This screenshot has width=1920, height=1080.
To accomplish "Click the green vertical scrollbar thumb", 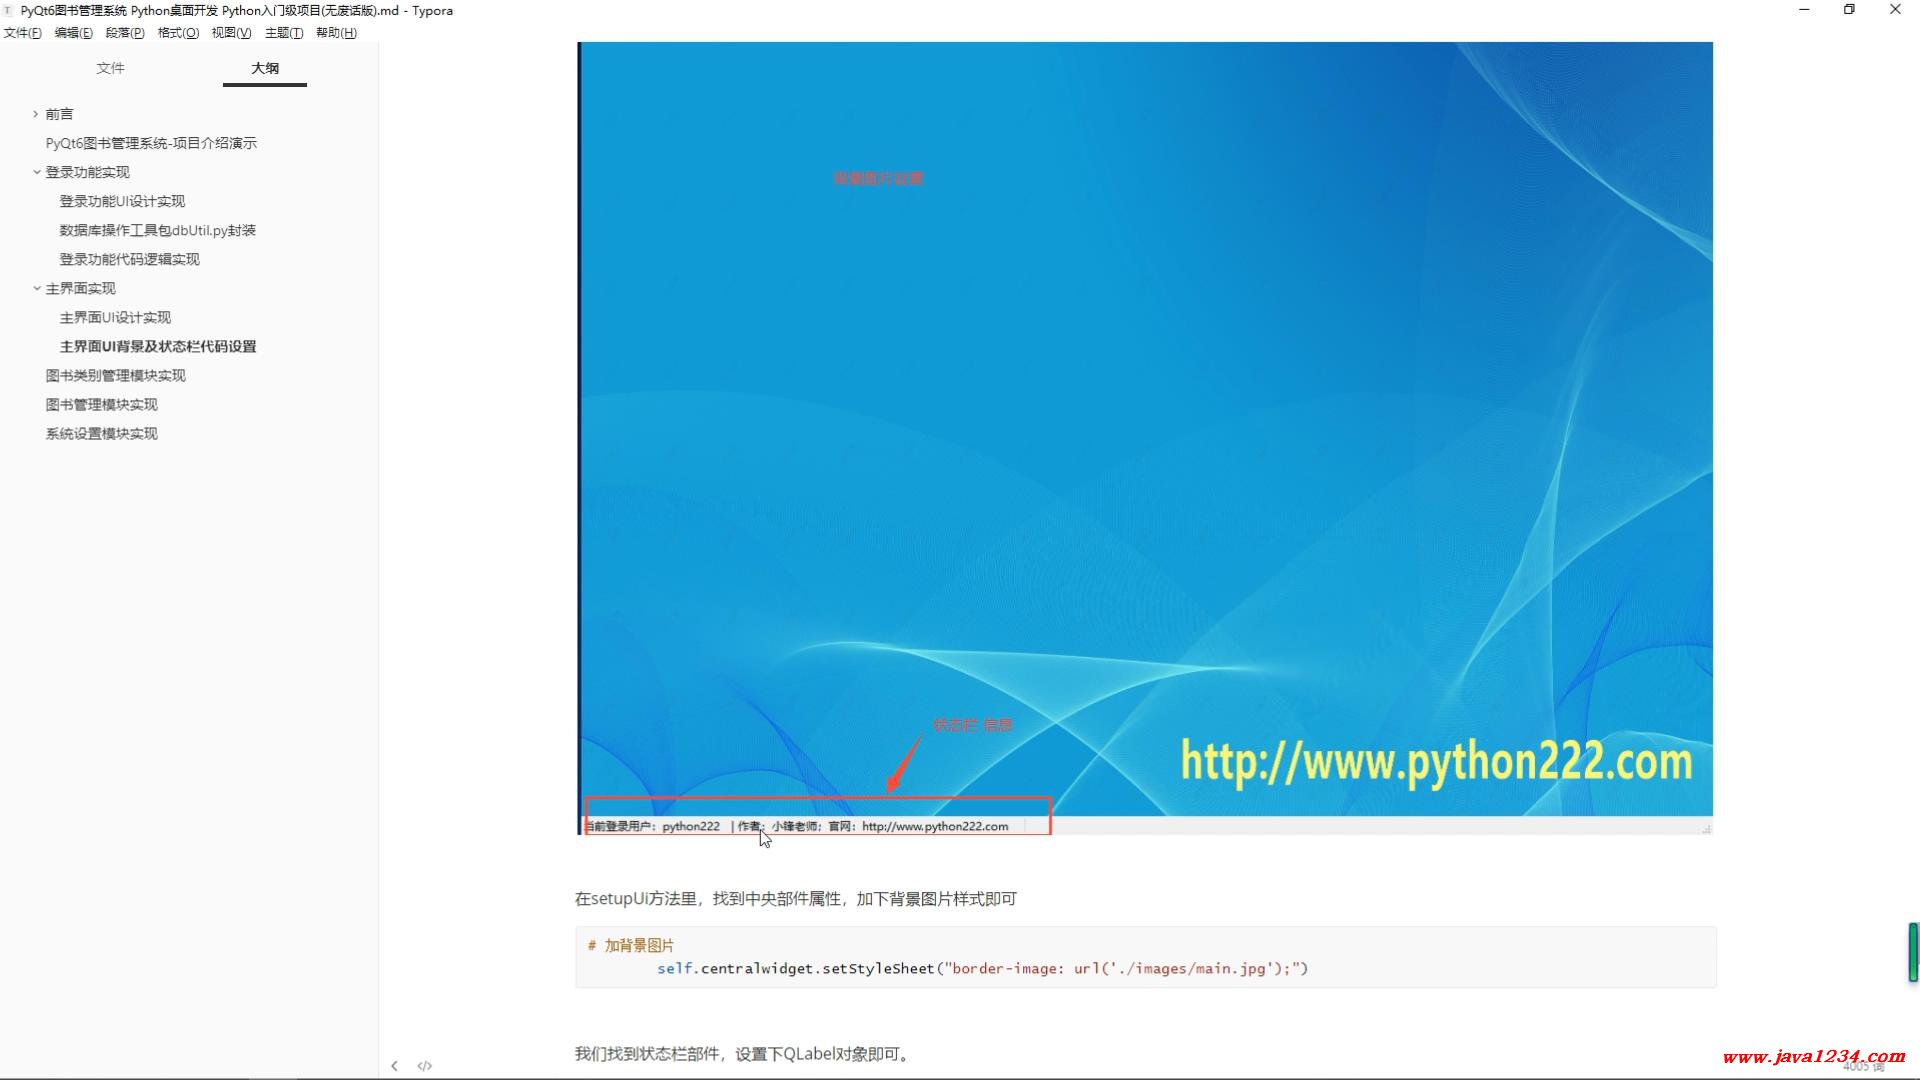I will [x=1913, y=952].
